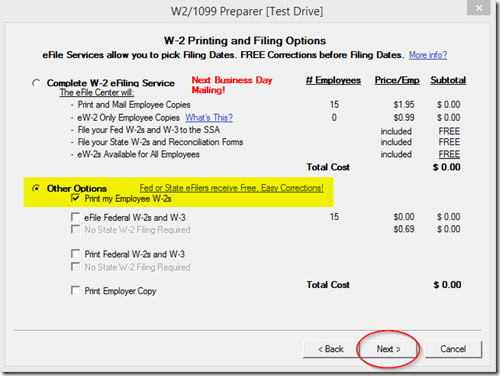Image resolution: width=500 pixels, height=376 pixels.
Task: Click 'eW-2s Available for All Employees' text
Action: [x=138, y=154]
